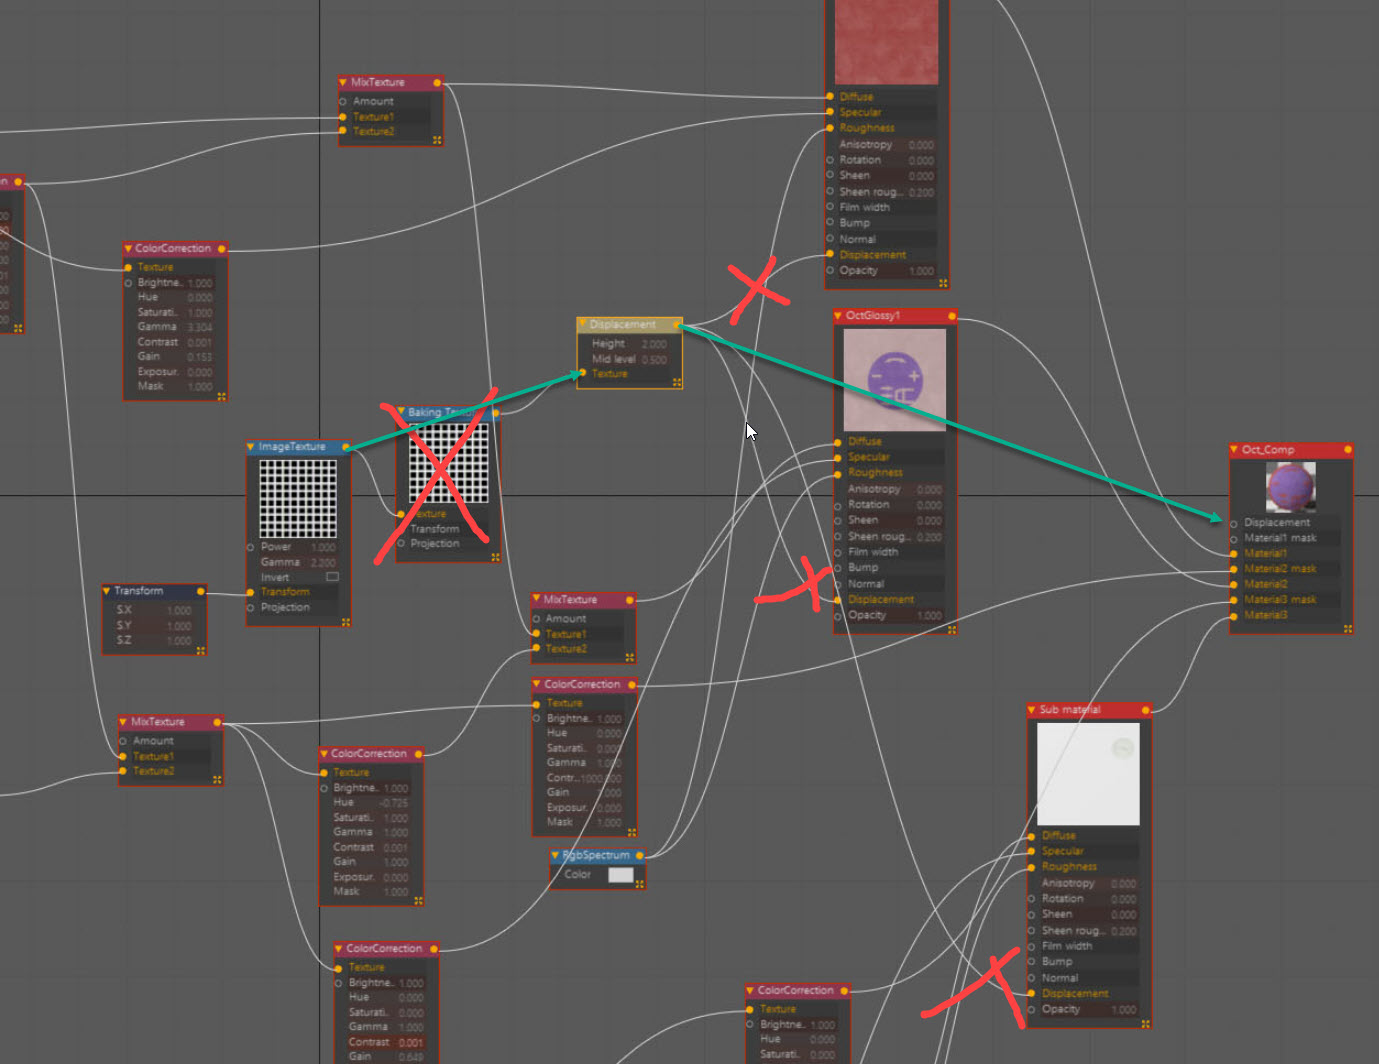Image resolution: width=1379 pixels, height=1064 pixels.
Task: Click the Oct_Comp sphere preview thumbnail
Action: tap(1291, 487)
